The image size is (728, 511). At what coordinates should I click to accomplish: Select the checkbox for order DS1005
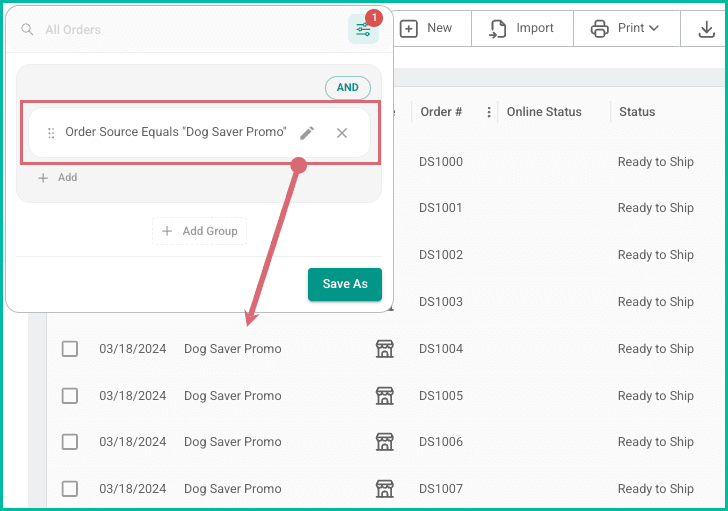point(70,396)
